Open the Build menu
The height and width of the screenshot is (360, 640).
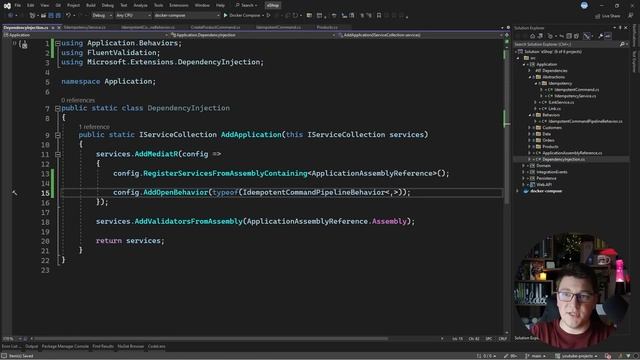coord(91,5)
